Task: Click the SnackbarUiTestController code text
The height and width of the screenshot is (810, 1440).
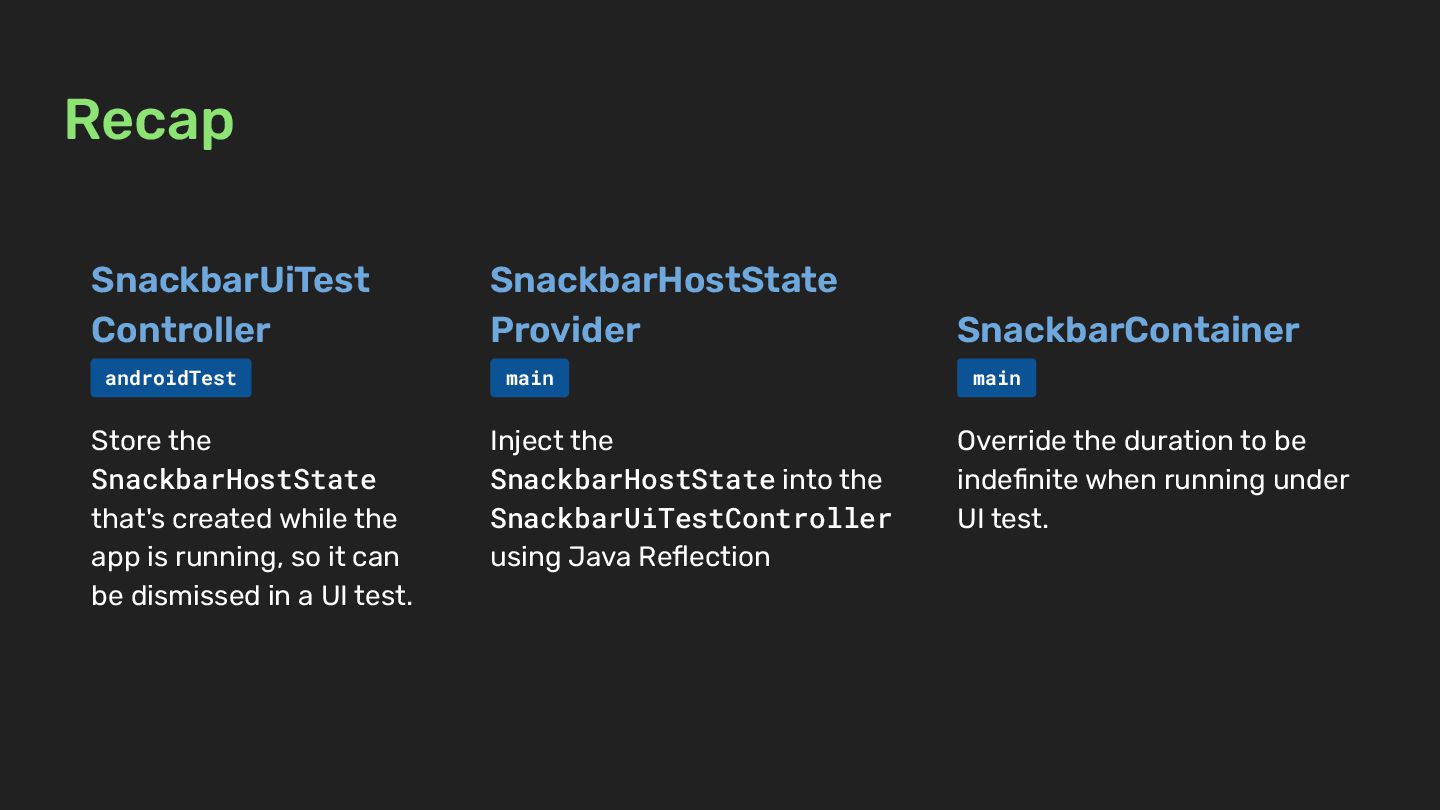Action: coord(690,519)
